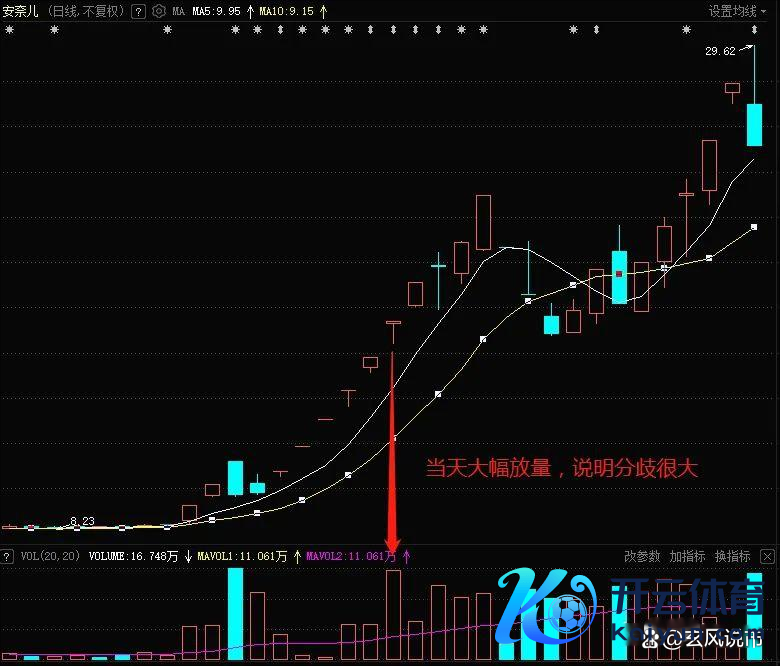
Task: Click the magenta up arrow after MAVOL2 value
Action: pos(406,556)
